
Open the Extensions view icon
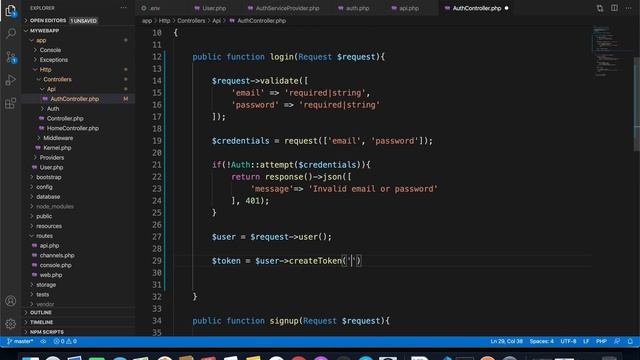[x=11, y=103]
